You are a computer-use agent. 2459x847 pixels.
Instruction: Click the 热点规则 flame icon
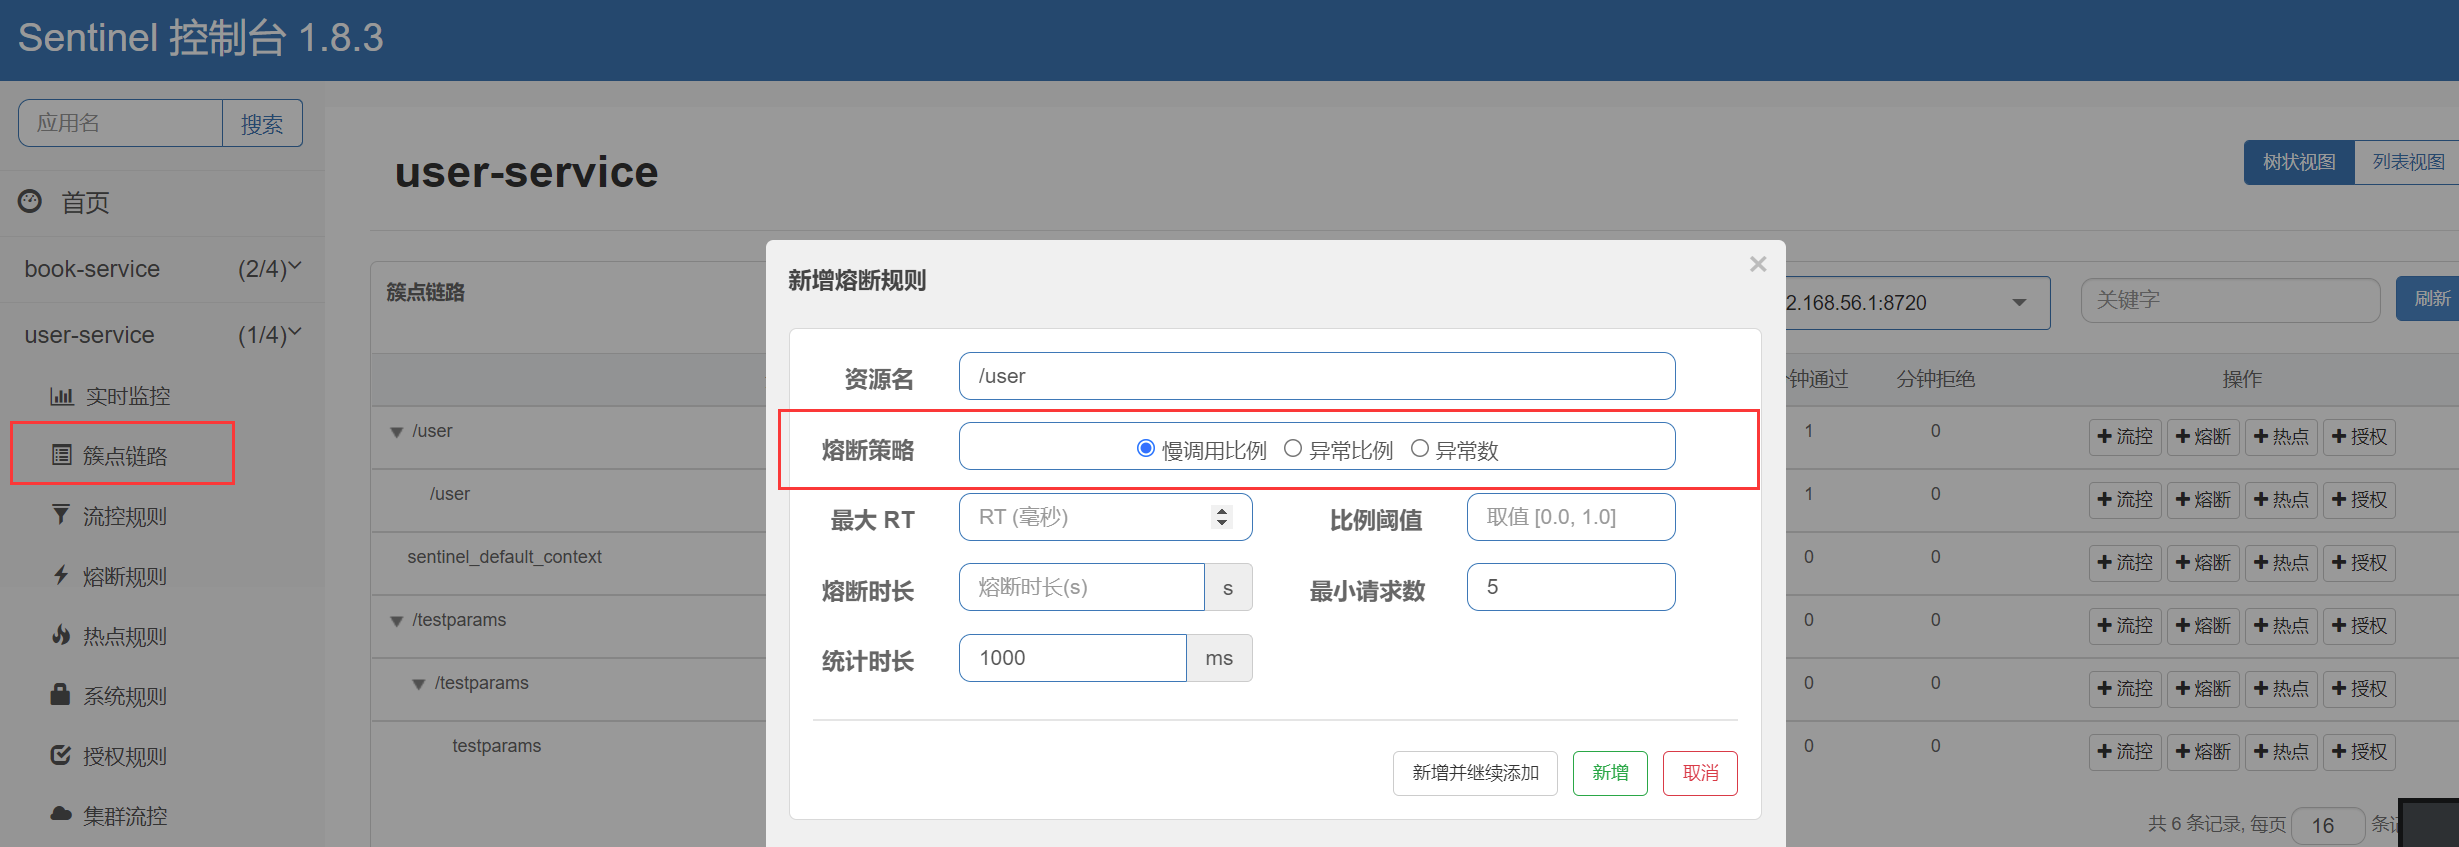click(61, 635)
